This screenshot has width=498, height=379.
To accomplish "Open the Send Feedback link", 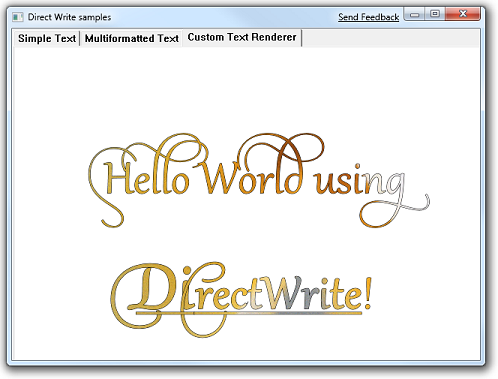I will click(368, 17).
